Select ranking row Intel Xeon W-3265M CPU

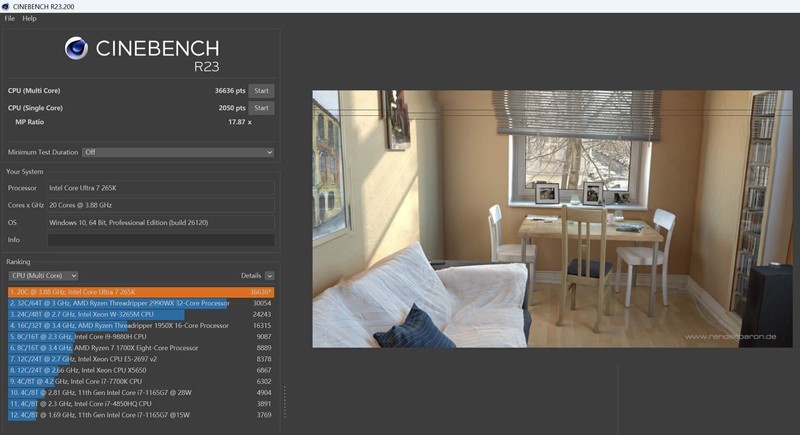[x=141, y=315]
